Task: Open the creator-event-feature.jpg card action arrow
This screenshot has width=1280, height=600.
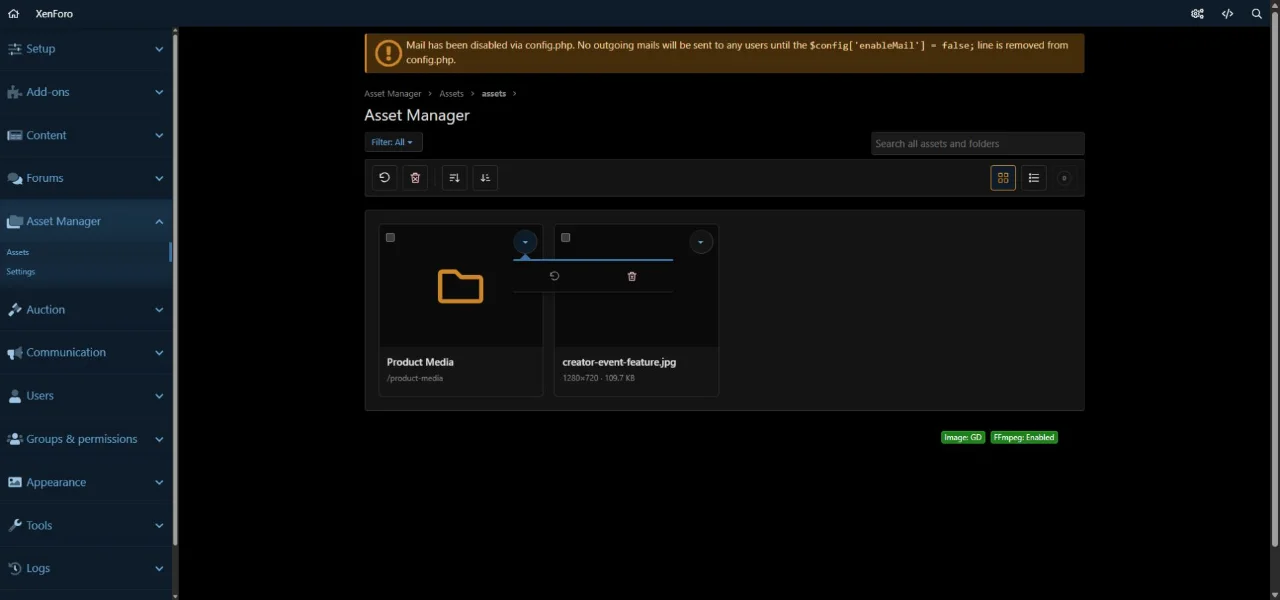Action: click(700, 242)
